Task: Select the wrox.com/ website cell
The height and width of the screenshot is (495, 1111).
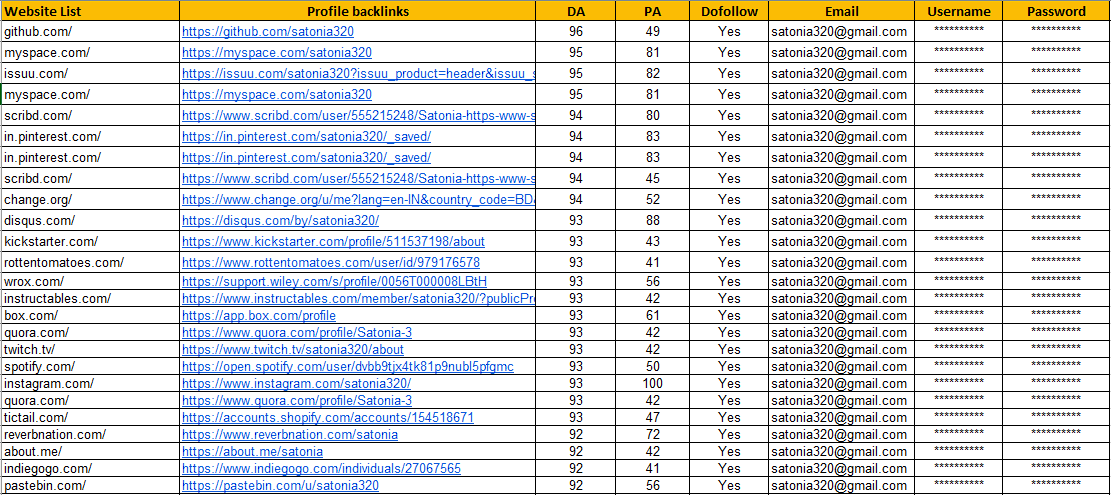Action: [90, 282]
